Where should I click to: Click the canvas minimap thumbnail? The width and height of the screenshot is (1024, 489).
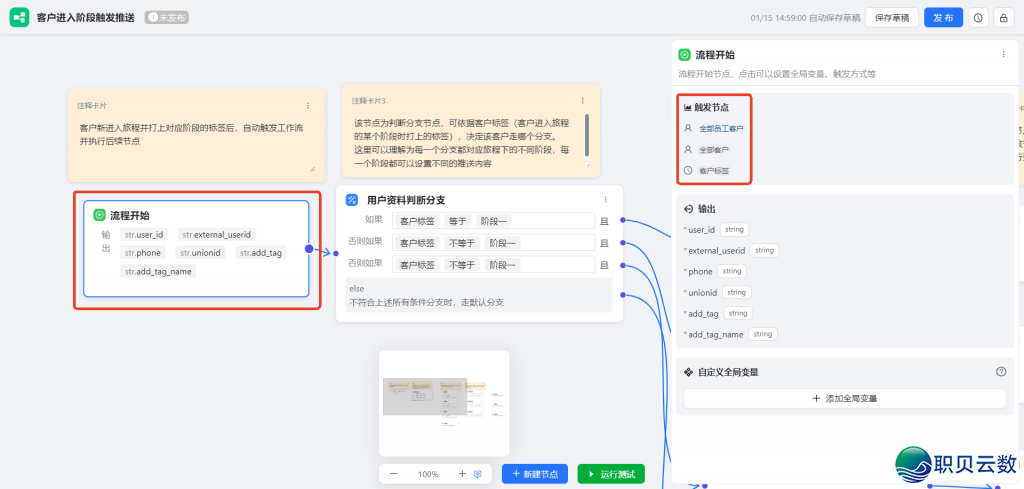[443, 403]
